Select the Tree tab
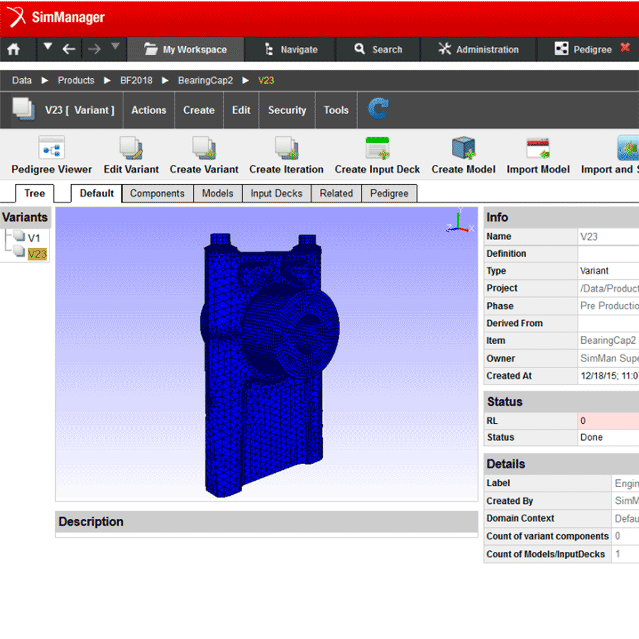This screenshot has height=639, width=639. pyautogui.click(x=35, y=193)
